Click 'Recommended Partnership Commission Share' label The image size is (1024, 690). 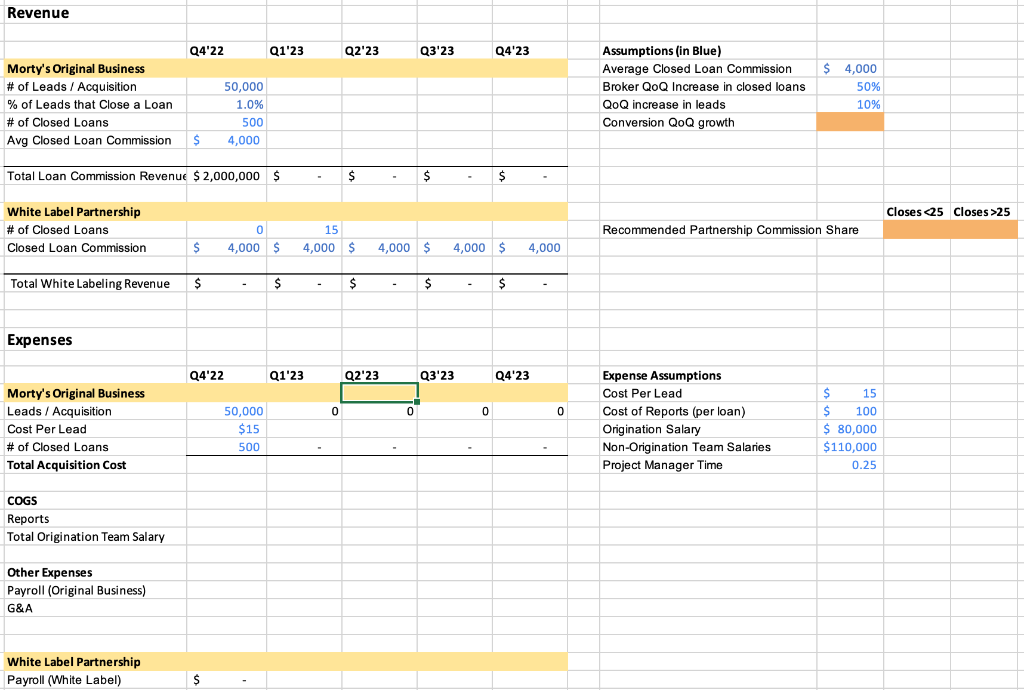pos(730,230)
